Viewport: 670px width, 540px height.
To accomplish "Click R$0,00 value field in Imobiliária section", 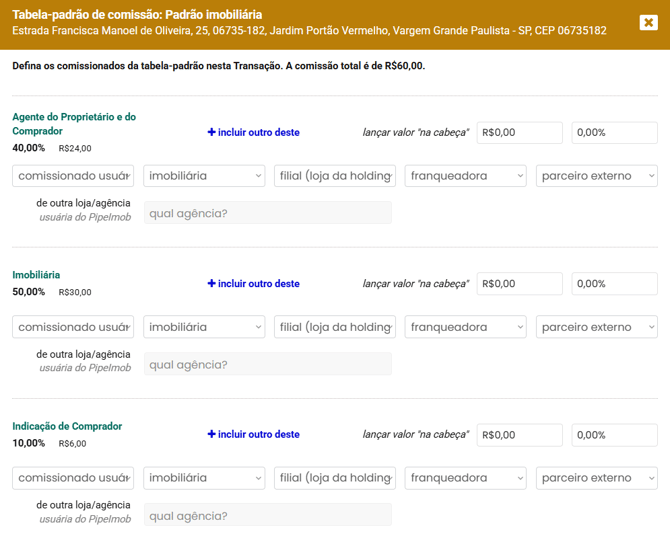I will coord(520,284).
